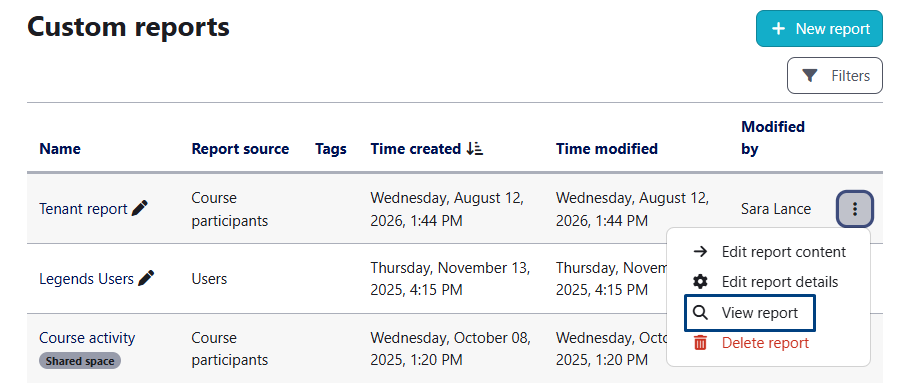This screenshot has width=912, height=390.
Task: Open the Course activity report link
Action: point(87,338)
